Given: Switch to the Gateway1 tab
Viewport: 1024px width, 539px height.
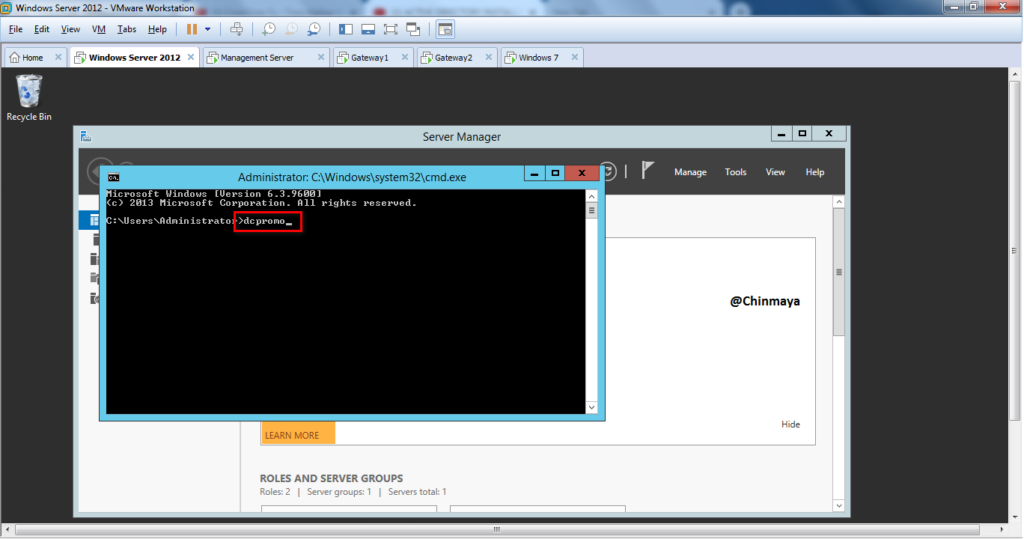Looking at the screenshot, I should pos(370,57).
